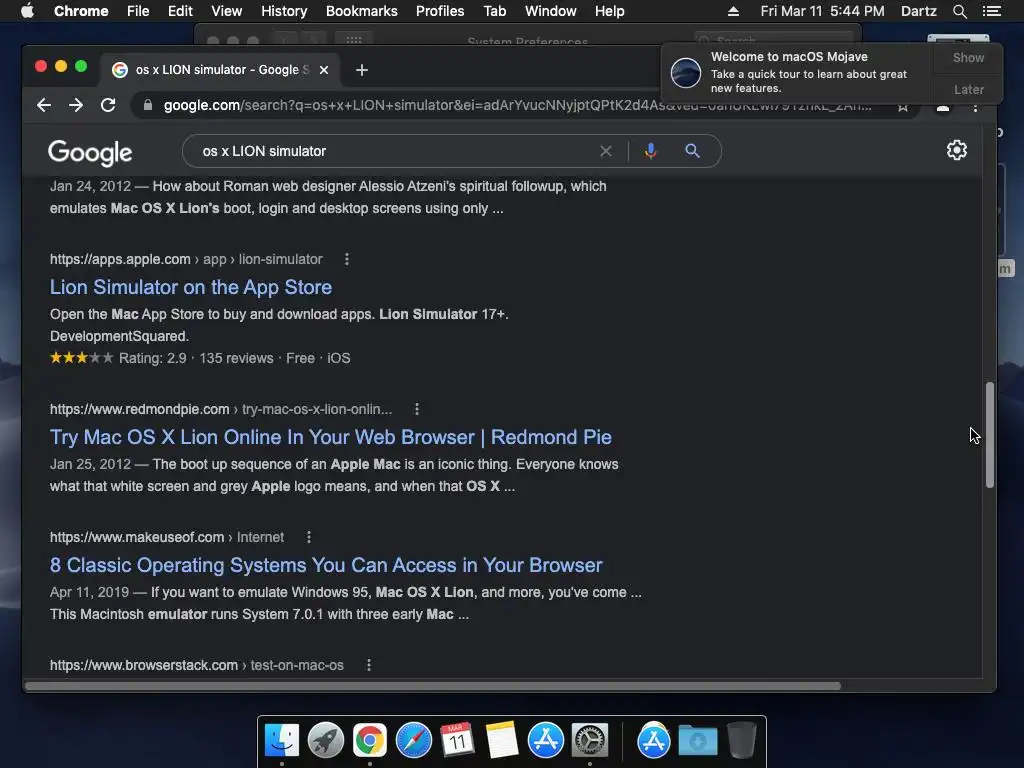Open the Edit menu

pos(180,11)
